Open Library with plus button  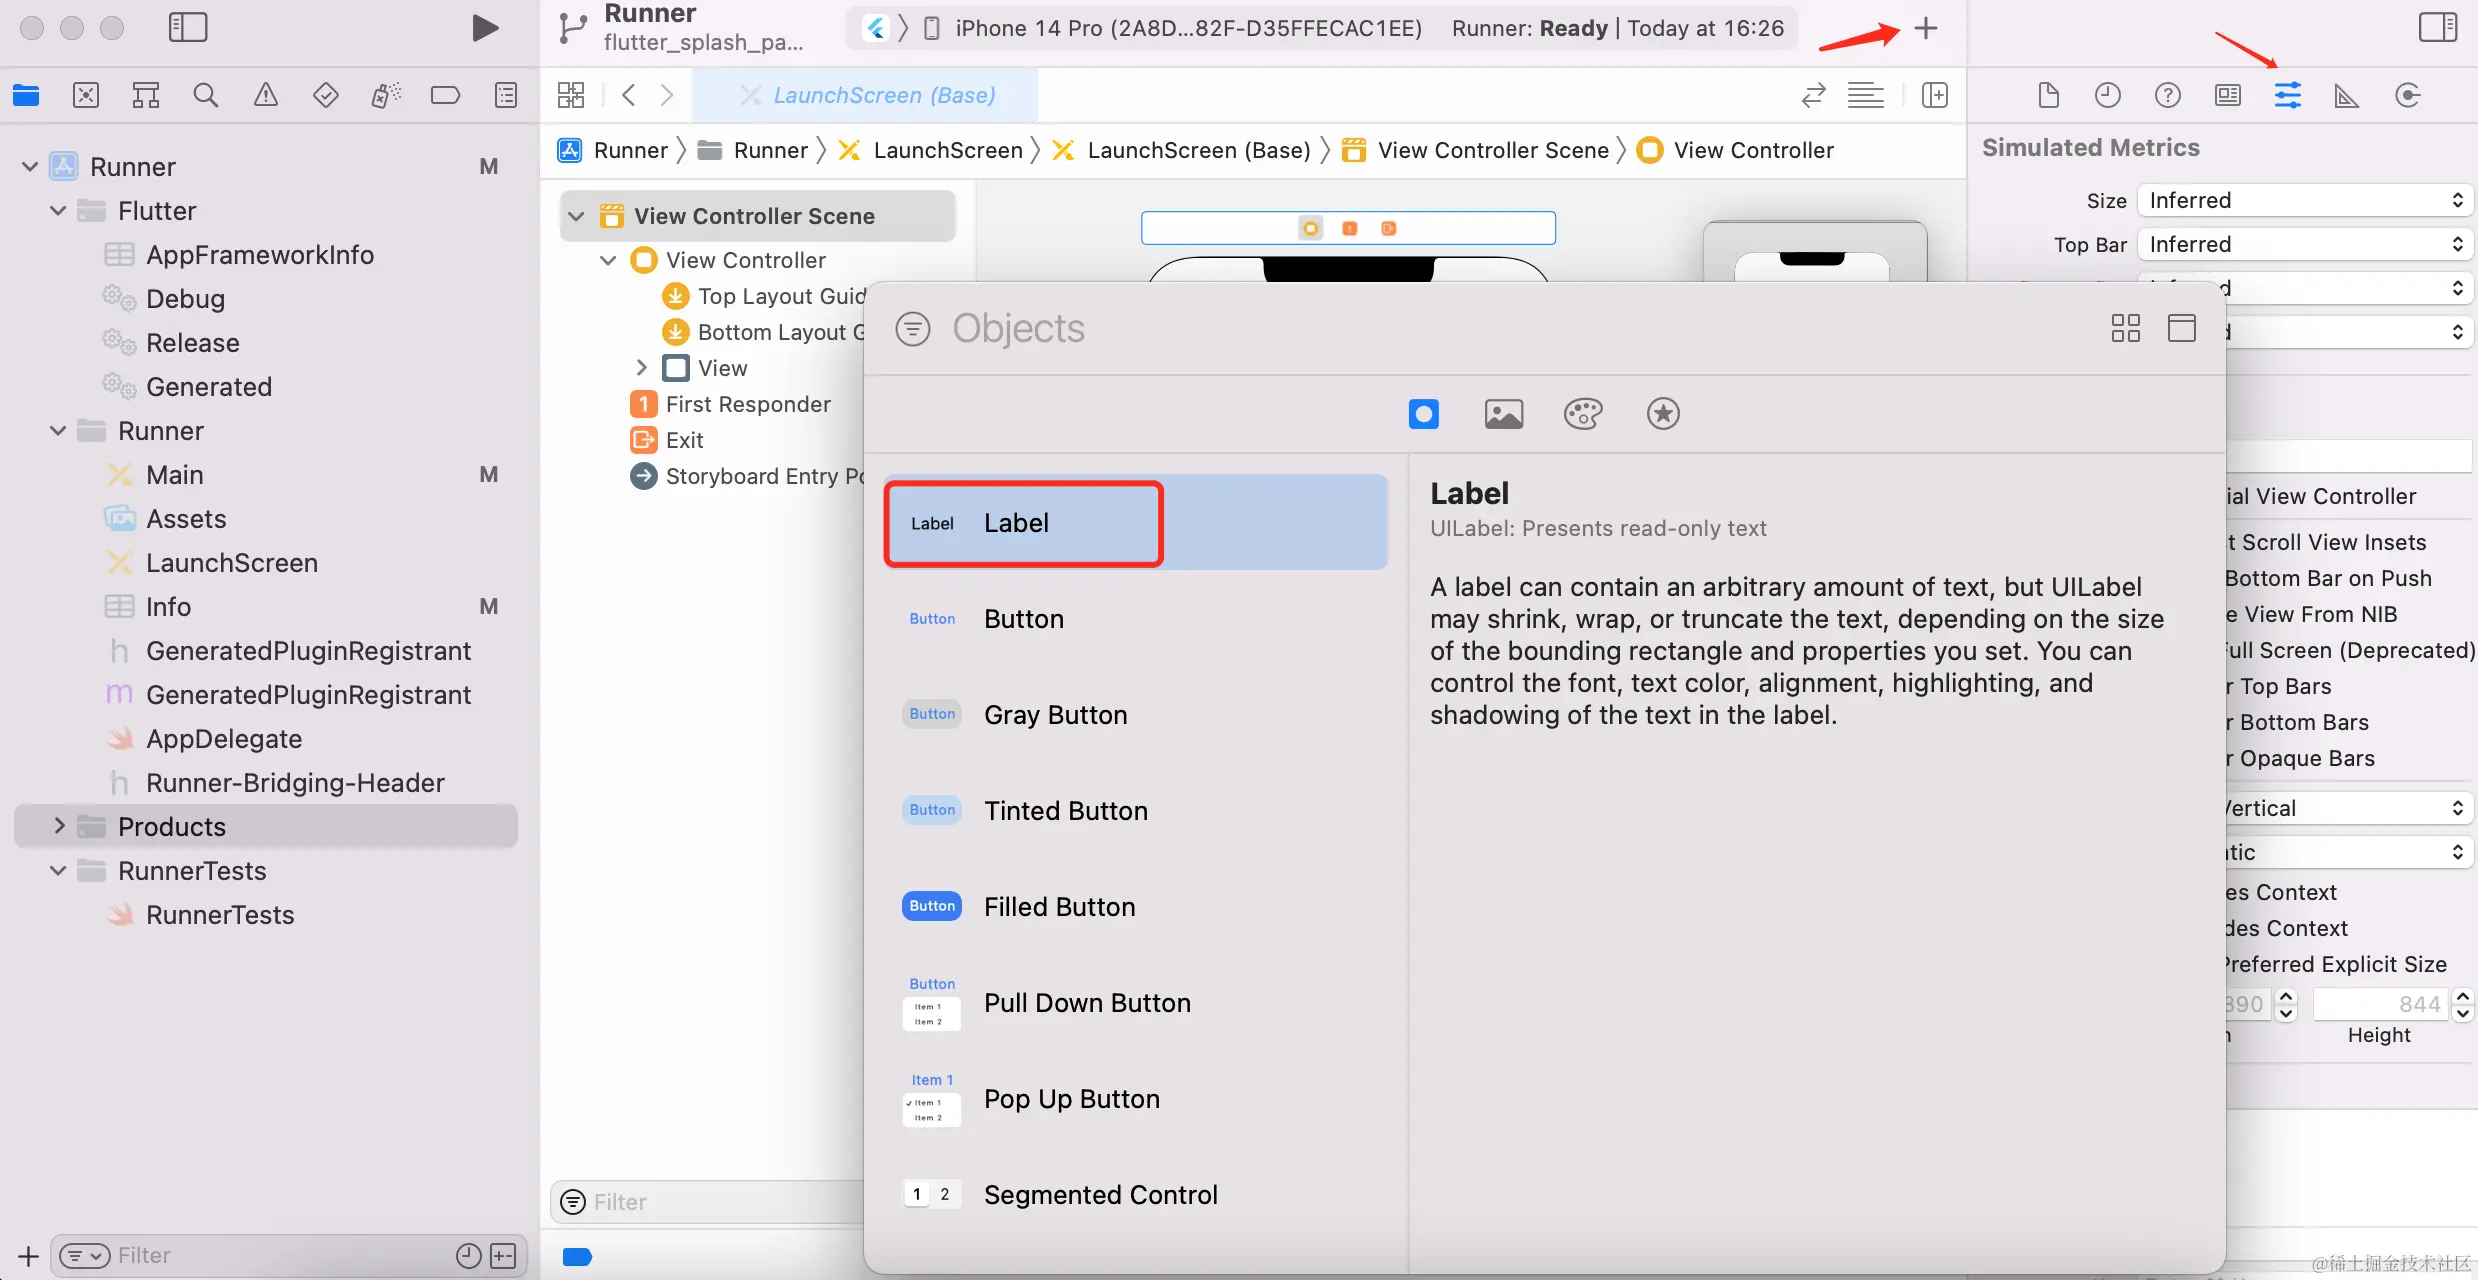1925,28
